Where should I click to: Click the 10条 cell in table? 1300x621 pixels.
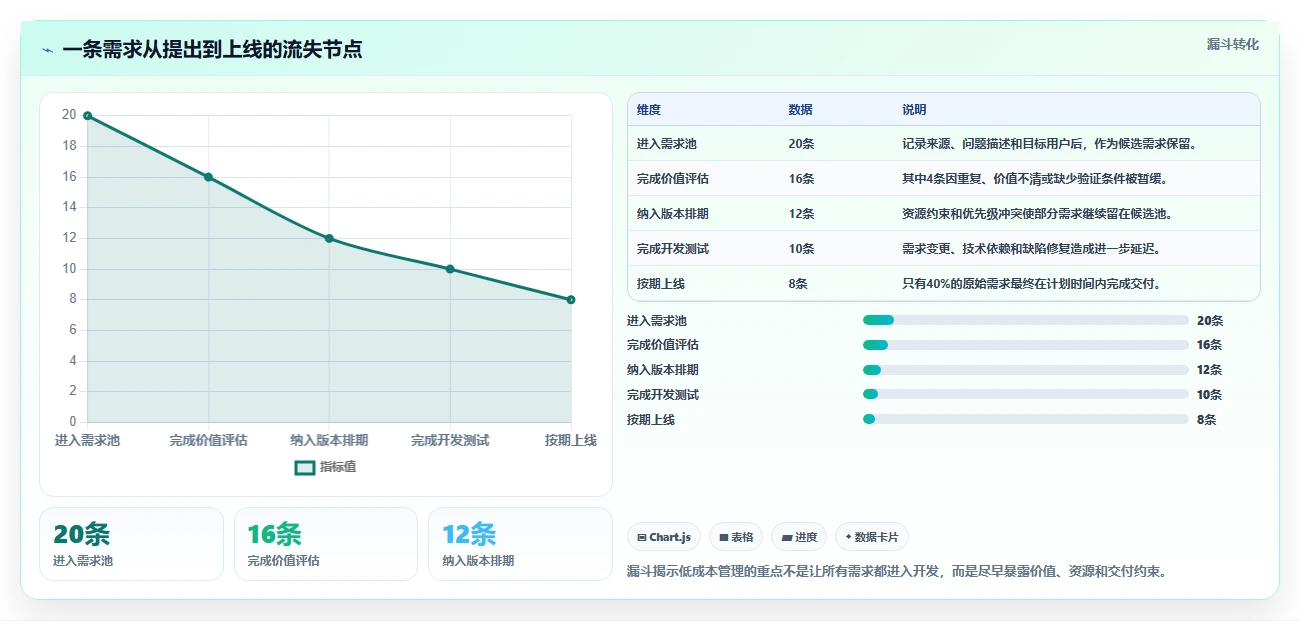pos(802,249)
